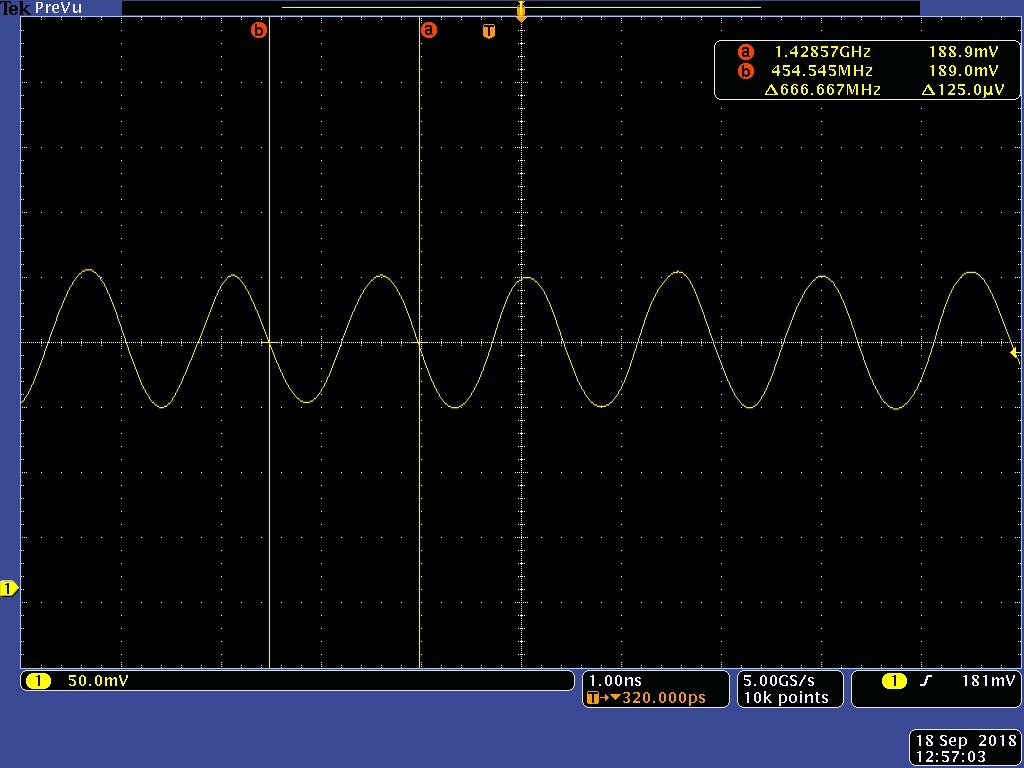Click the time 12:57:03 readout
This screenshot has height=768, width=1024.
click(950, 756)
